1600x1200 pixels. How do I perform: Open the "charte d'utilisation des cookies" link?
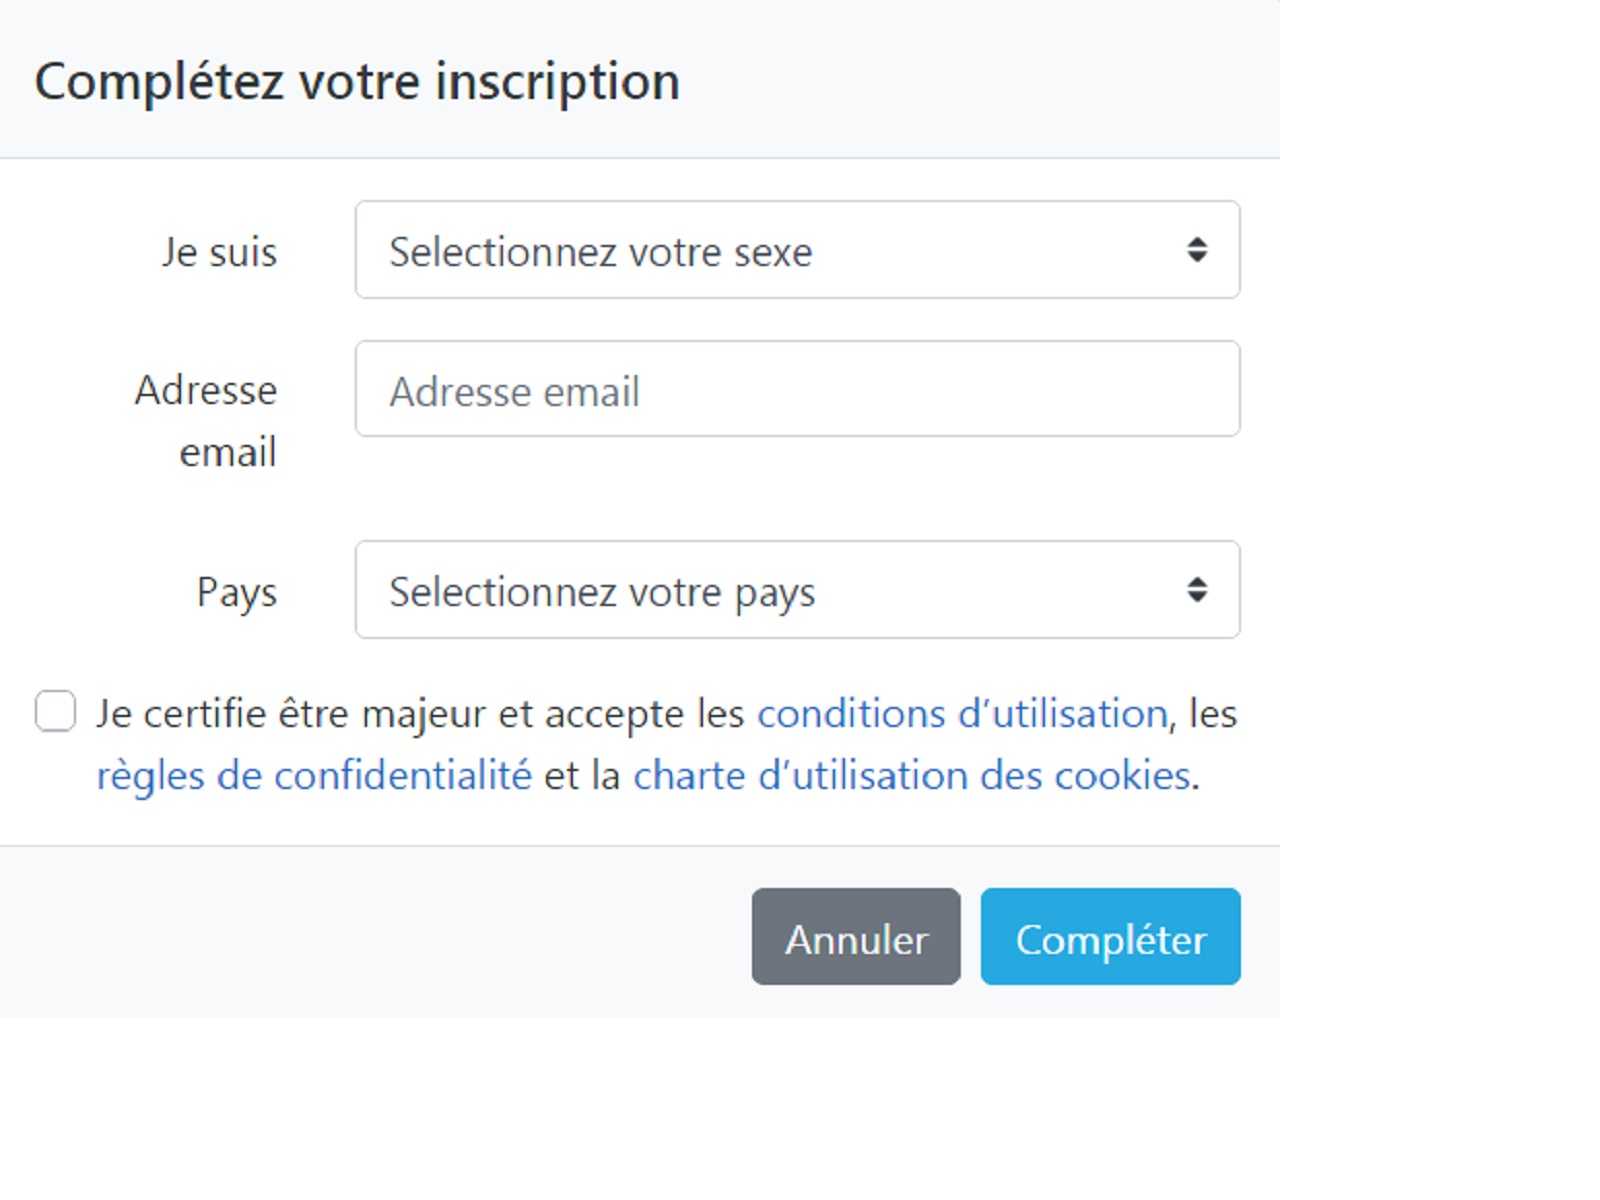(912, 776)
